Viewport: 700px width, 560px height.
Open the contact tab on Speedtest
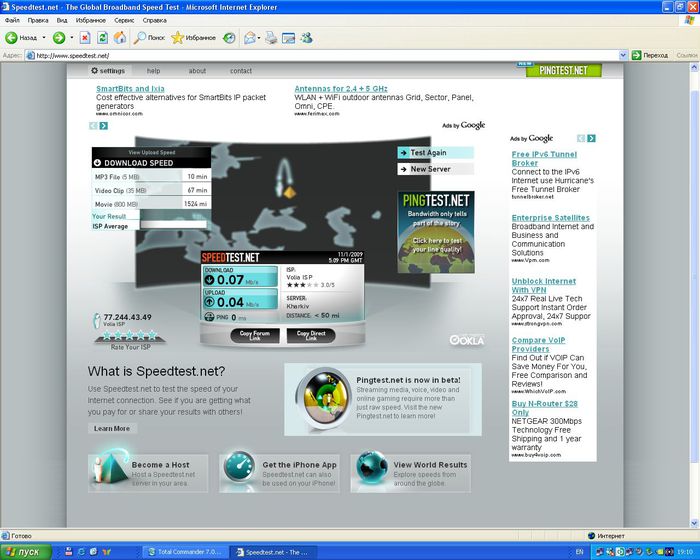pos(241,71)
